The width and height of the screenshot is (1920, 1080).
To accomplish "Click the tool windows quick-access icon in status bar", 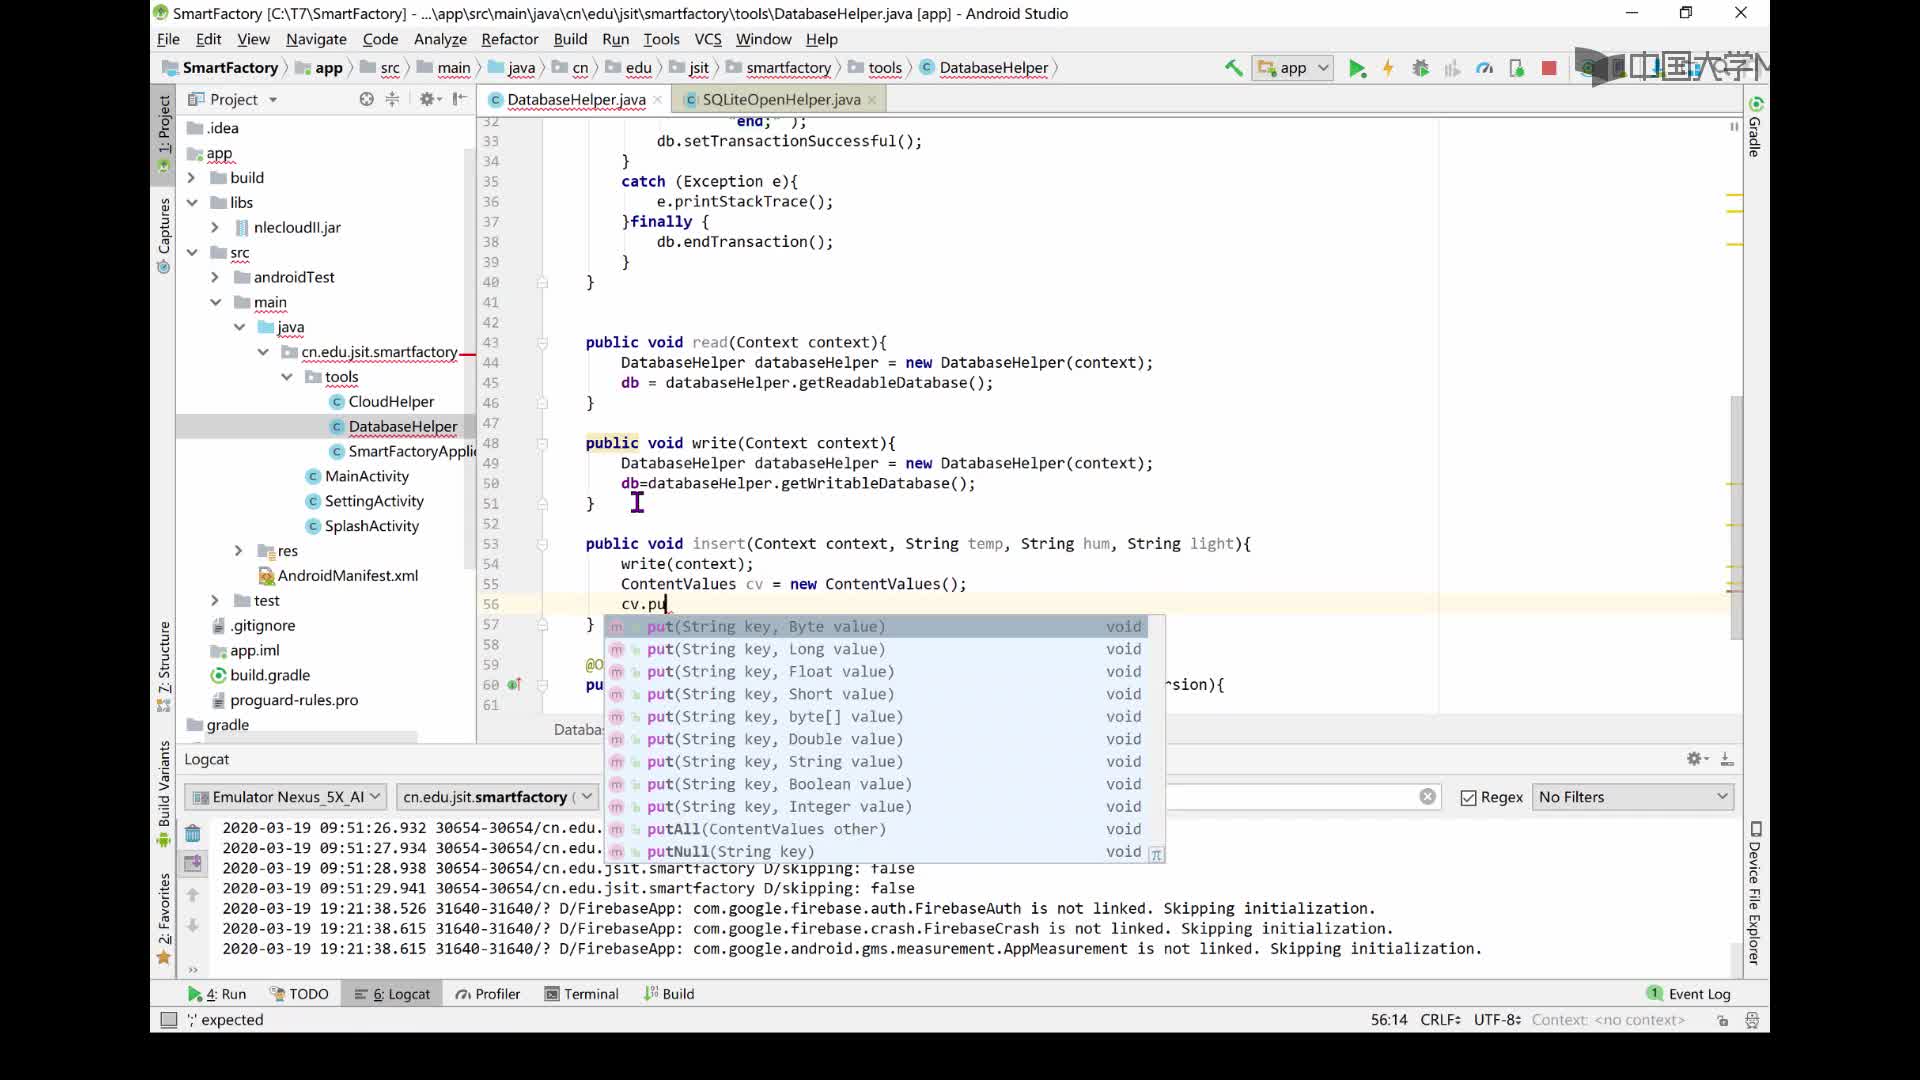I will pos(169,1020).
